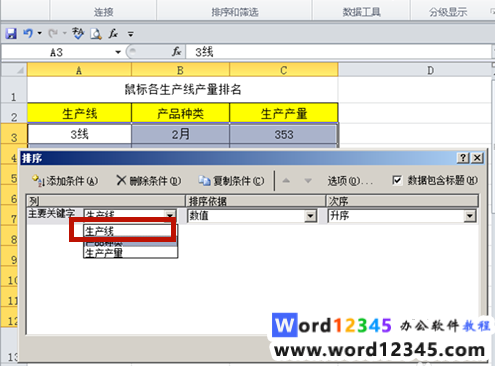This screenshot has height=366, width=495.
Task: Open the 排序依据 dropdown showing 数值
Action: (x=310, y=216)
